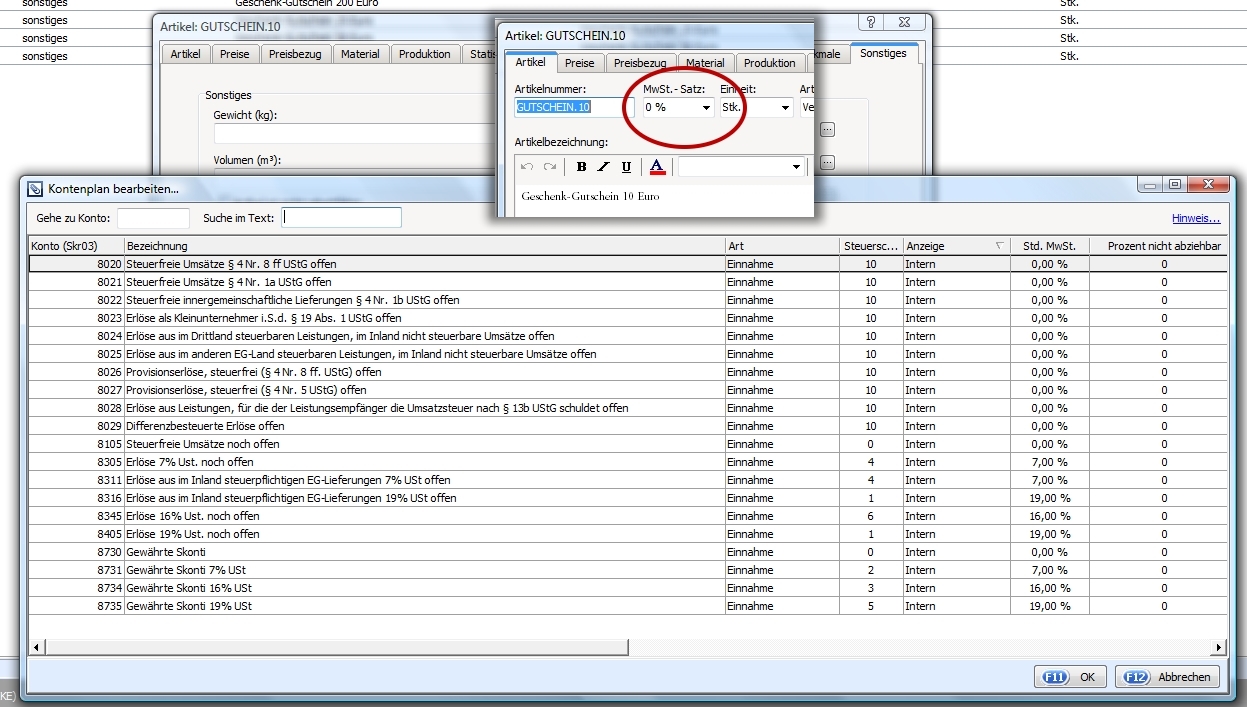
Task: Select row 8026 Provisionserlöse steuerfrei
Action: click(628, 372)
